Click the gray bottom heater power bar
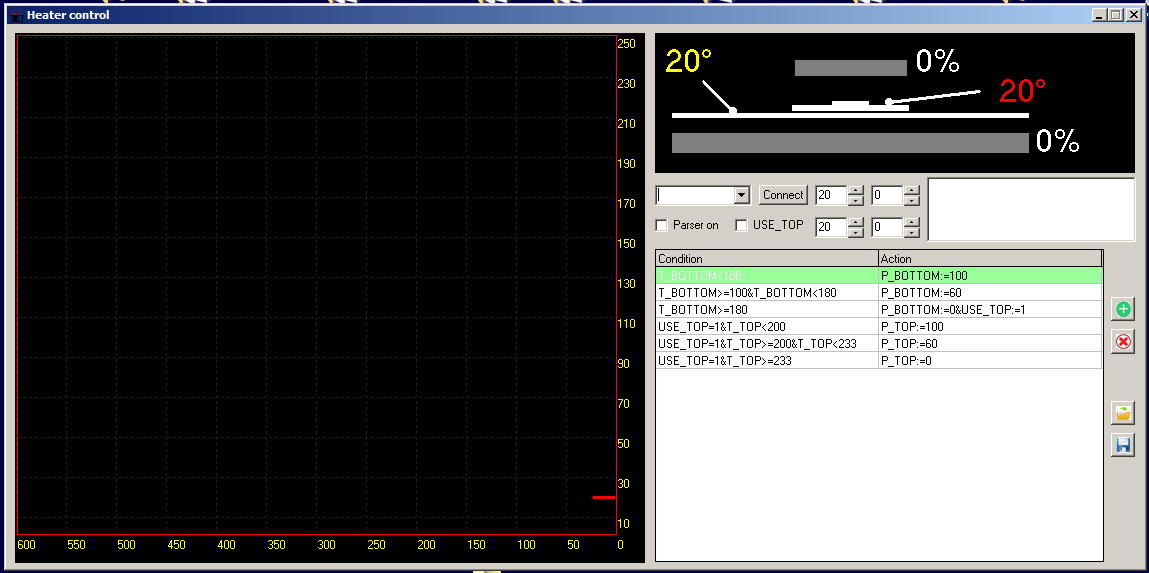The width and height of the screenshot is (1149, 573). click(x=849, y=143)
